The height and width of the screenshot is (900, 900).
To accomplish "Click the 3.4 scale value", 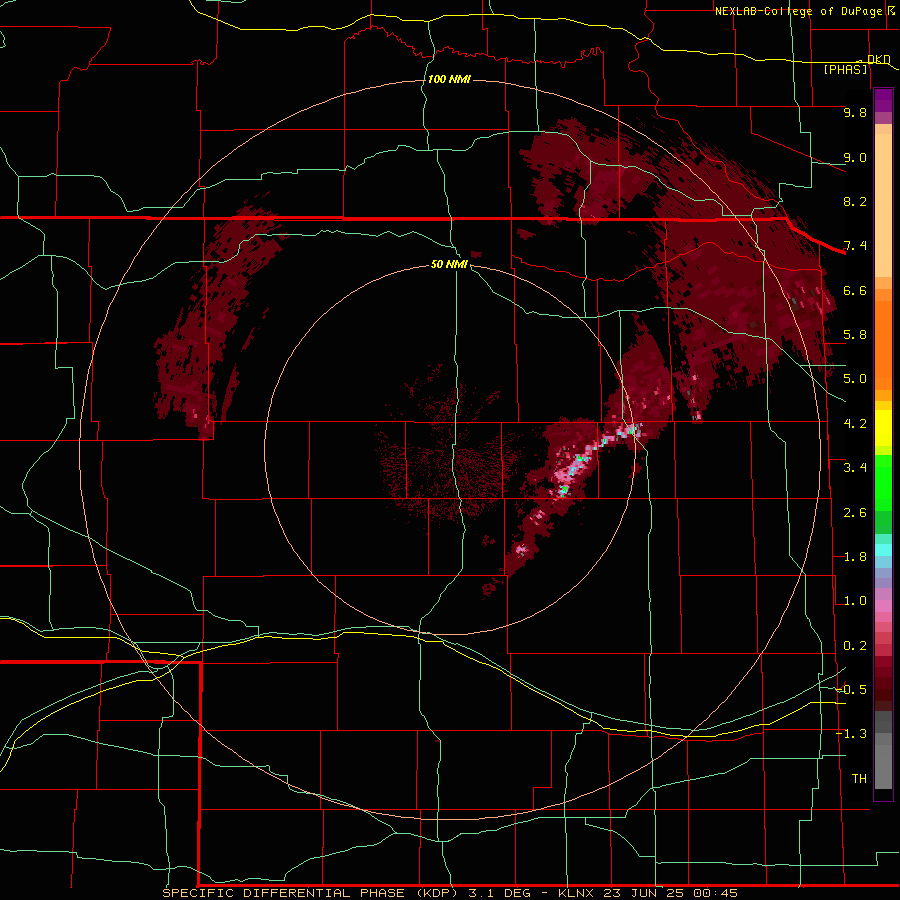I will (x=855, y=468).
